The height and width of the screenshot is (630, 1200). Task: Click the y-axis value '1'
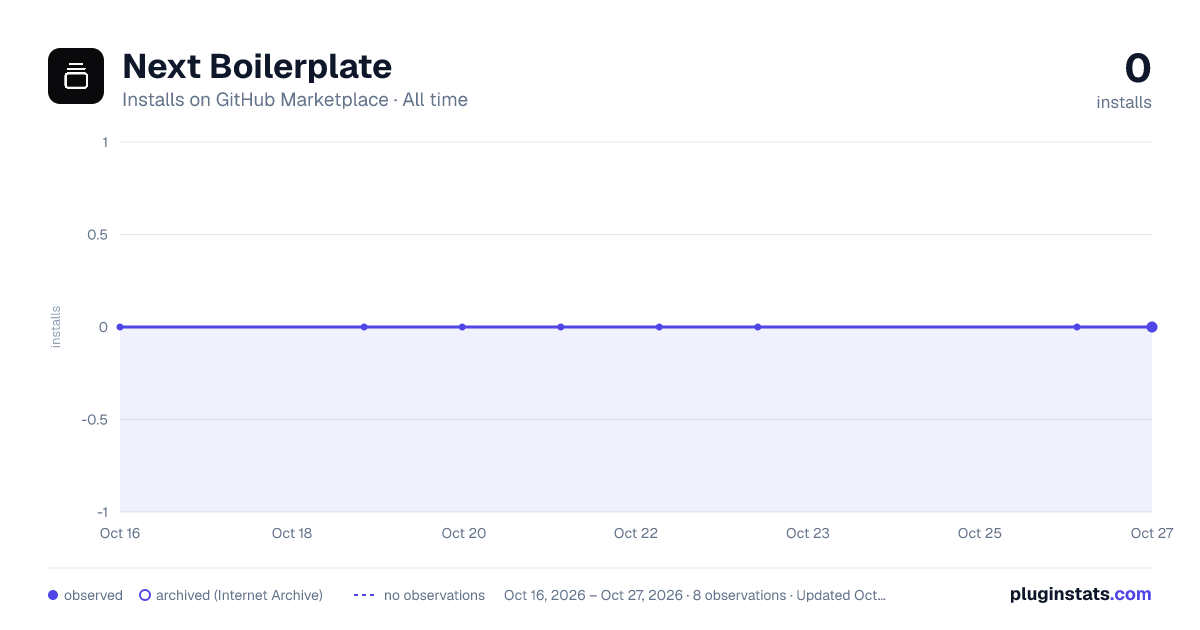(105, 142)
